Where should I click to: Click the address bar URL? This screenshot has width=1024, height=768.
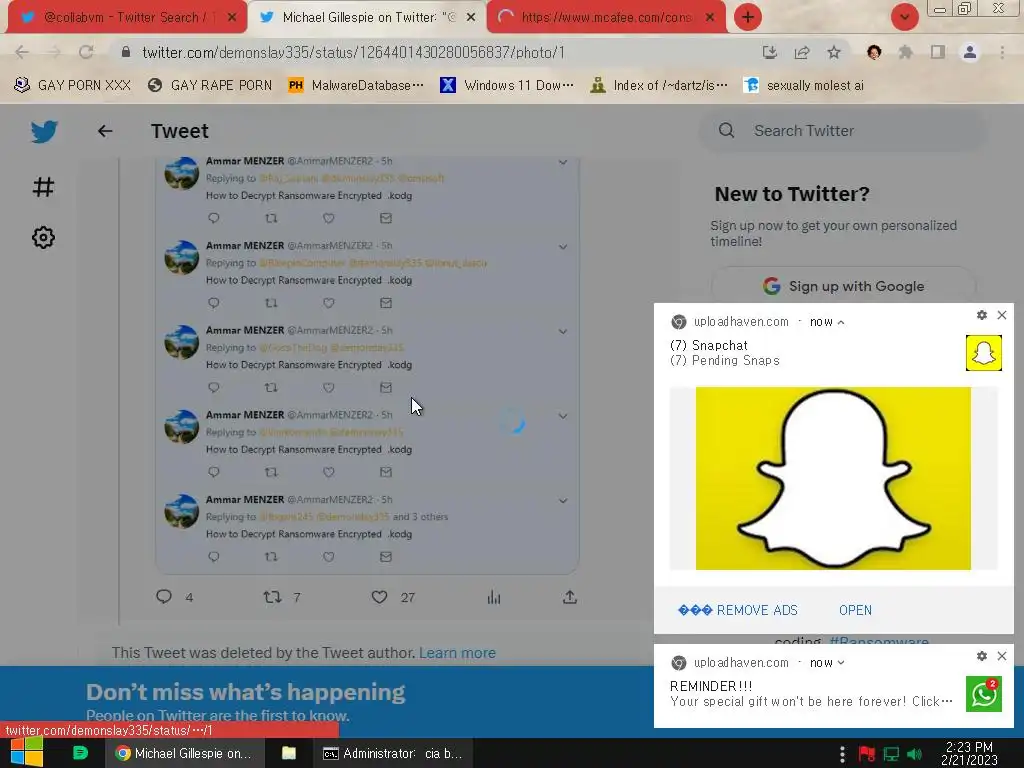click(353, 52)
